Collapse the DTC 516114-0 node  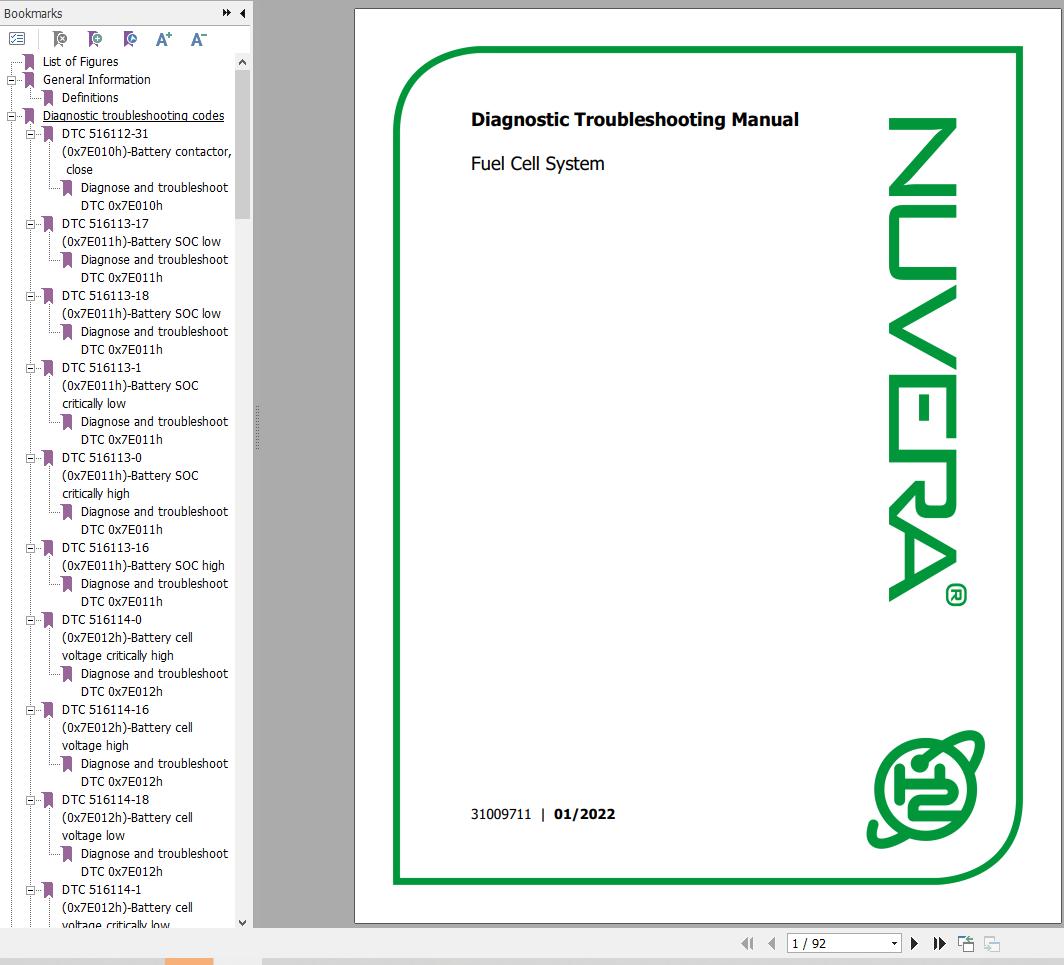(x=30, y=620)
